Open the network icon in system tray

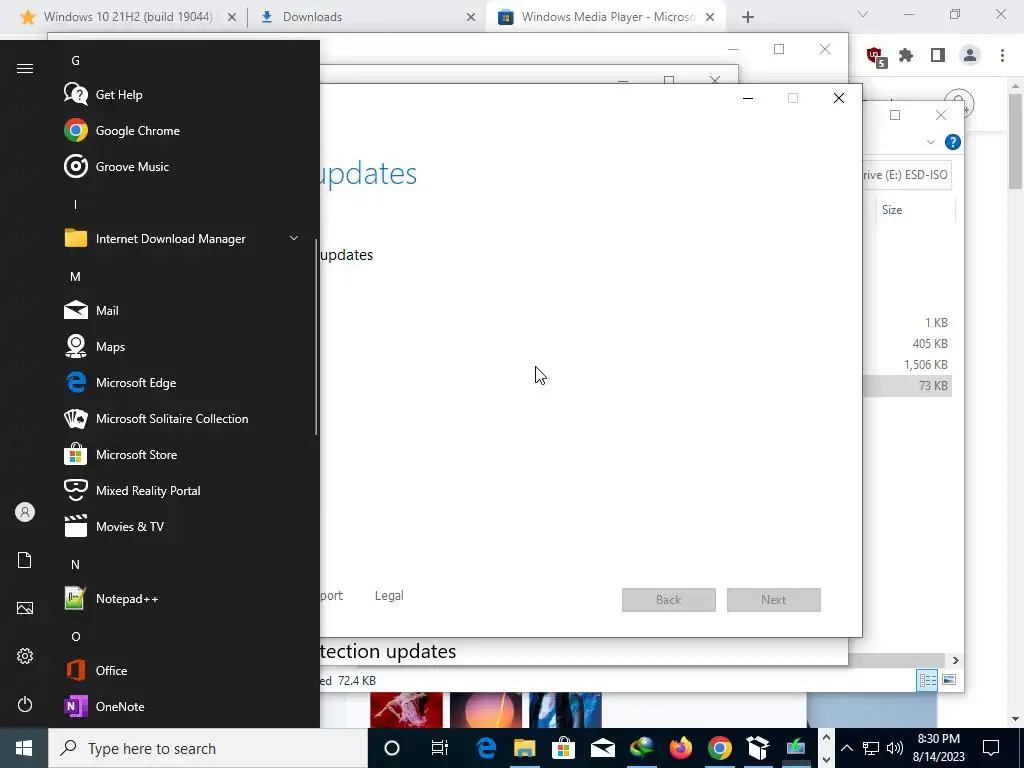[x=871, y=748]
